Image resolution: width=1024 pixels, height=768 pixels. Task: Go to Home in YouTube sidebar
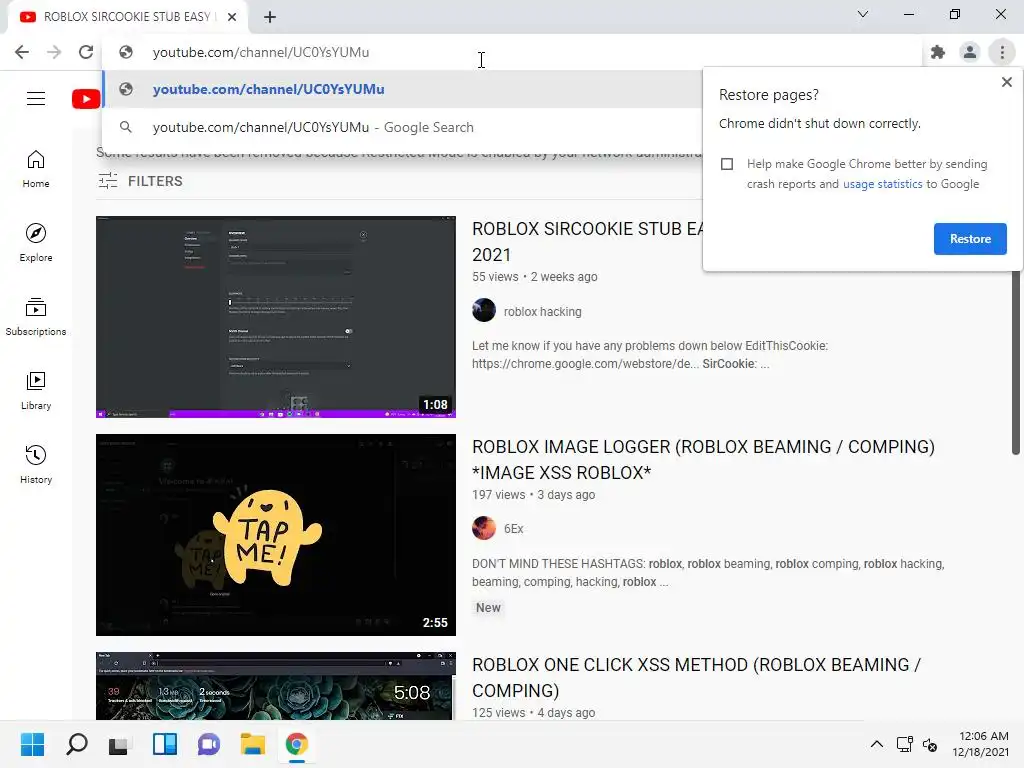click(36, 169)
